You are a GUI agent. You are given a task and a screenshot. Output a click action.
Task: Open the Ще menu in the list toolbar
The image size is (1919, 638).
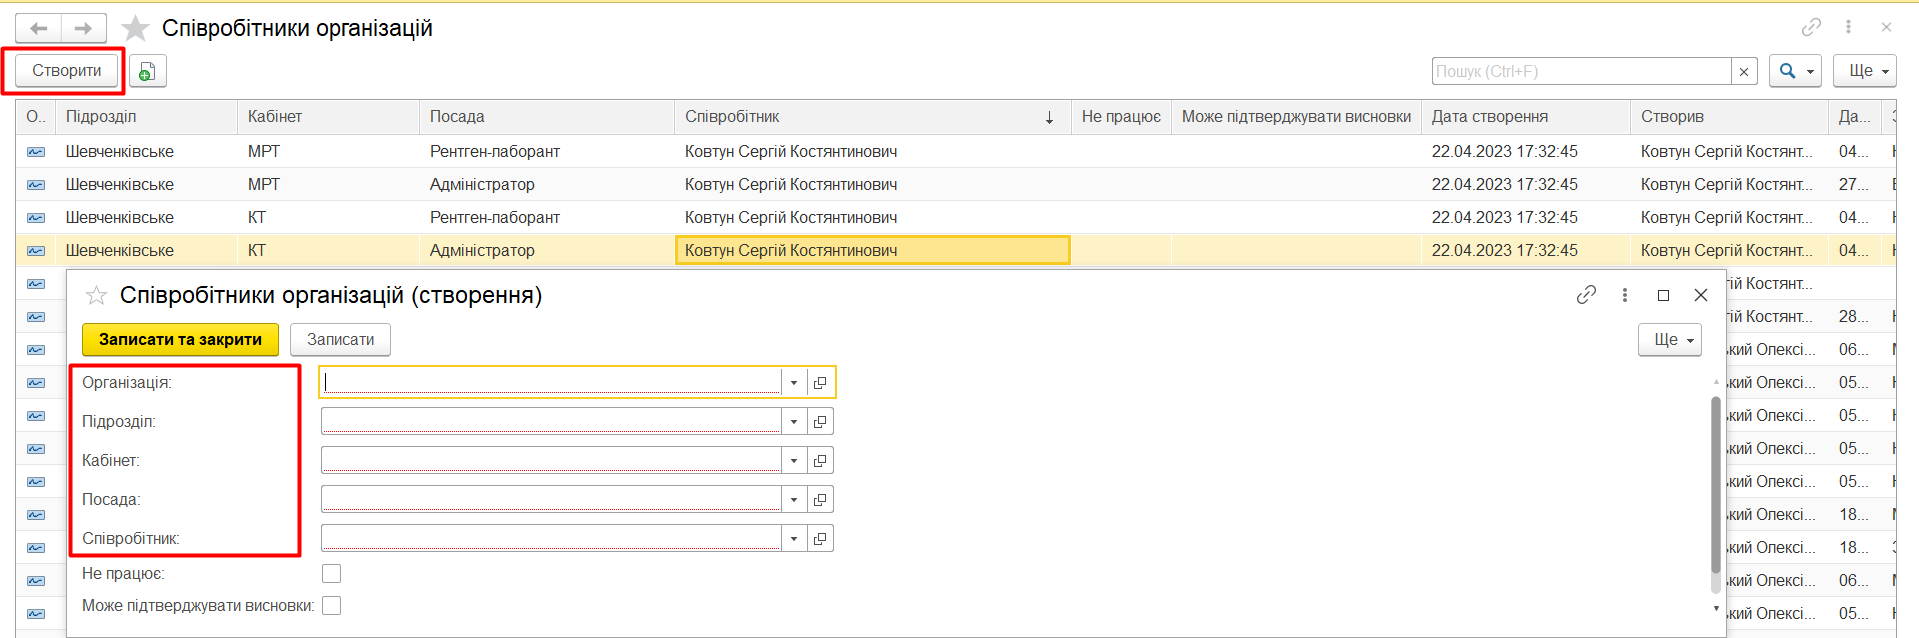pyautogui.click(x=1865, y=71)
